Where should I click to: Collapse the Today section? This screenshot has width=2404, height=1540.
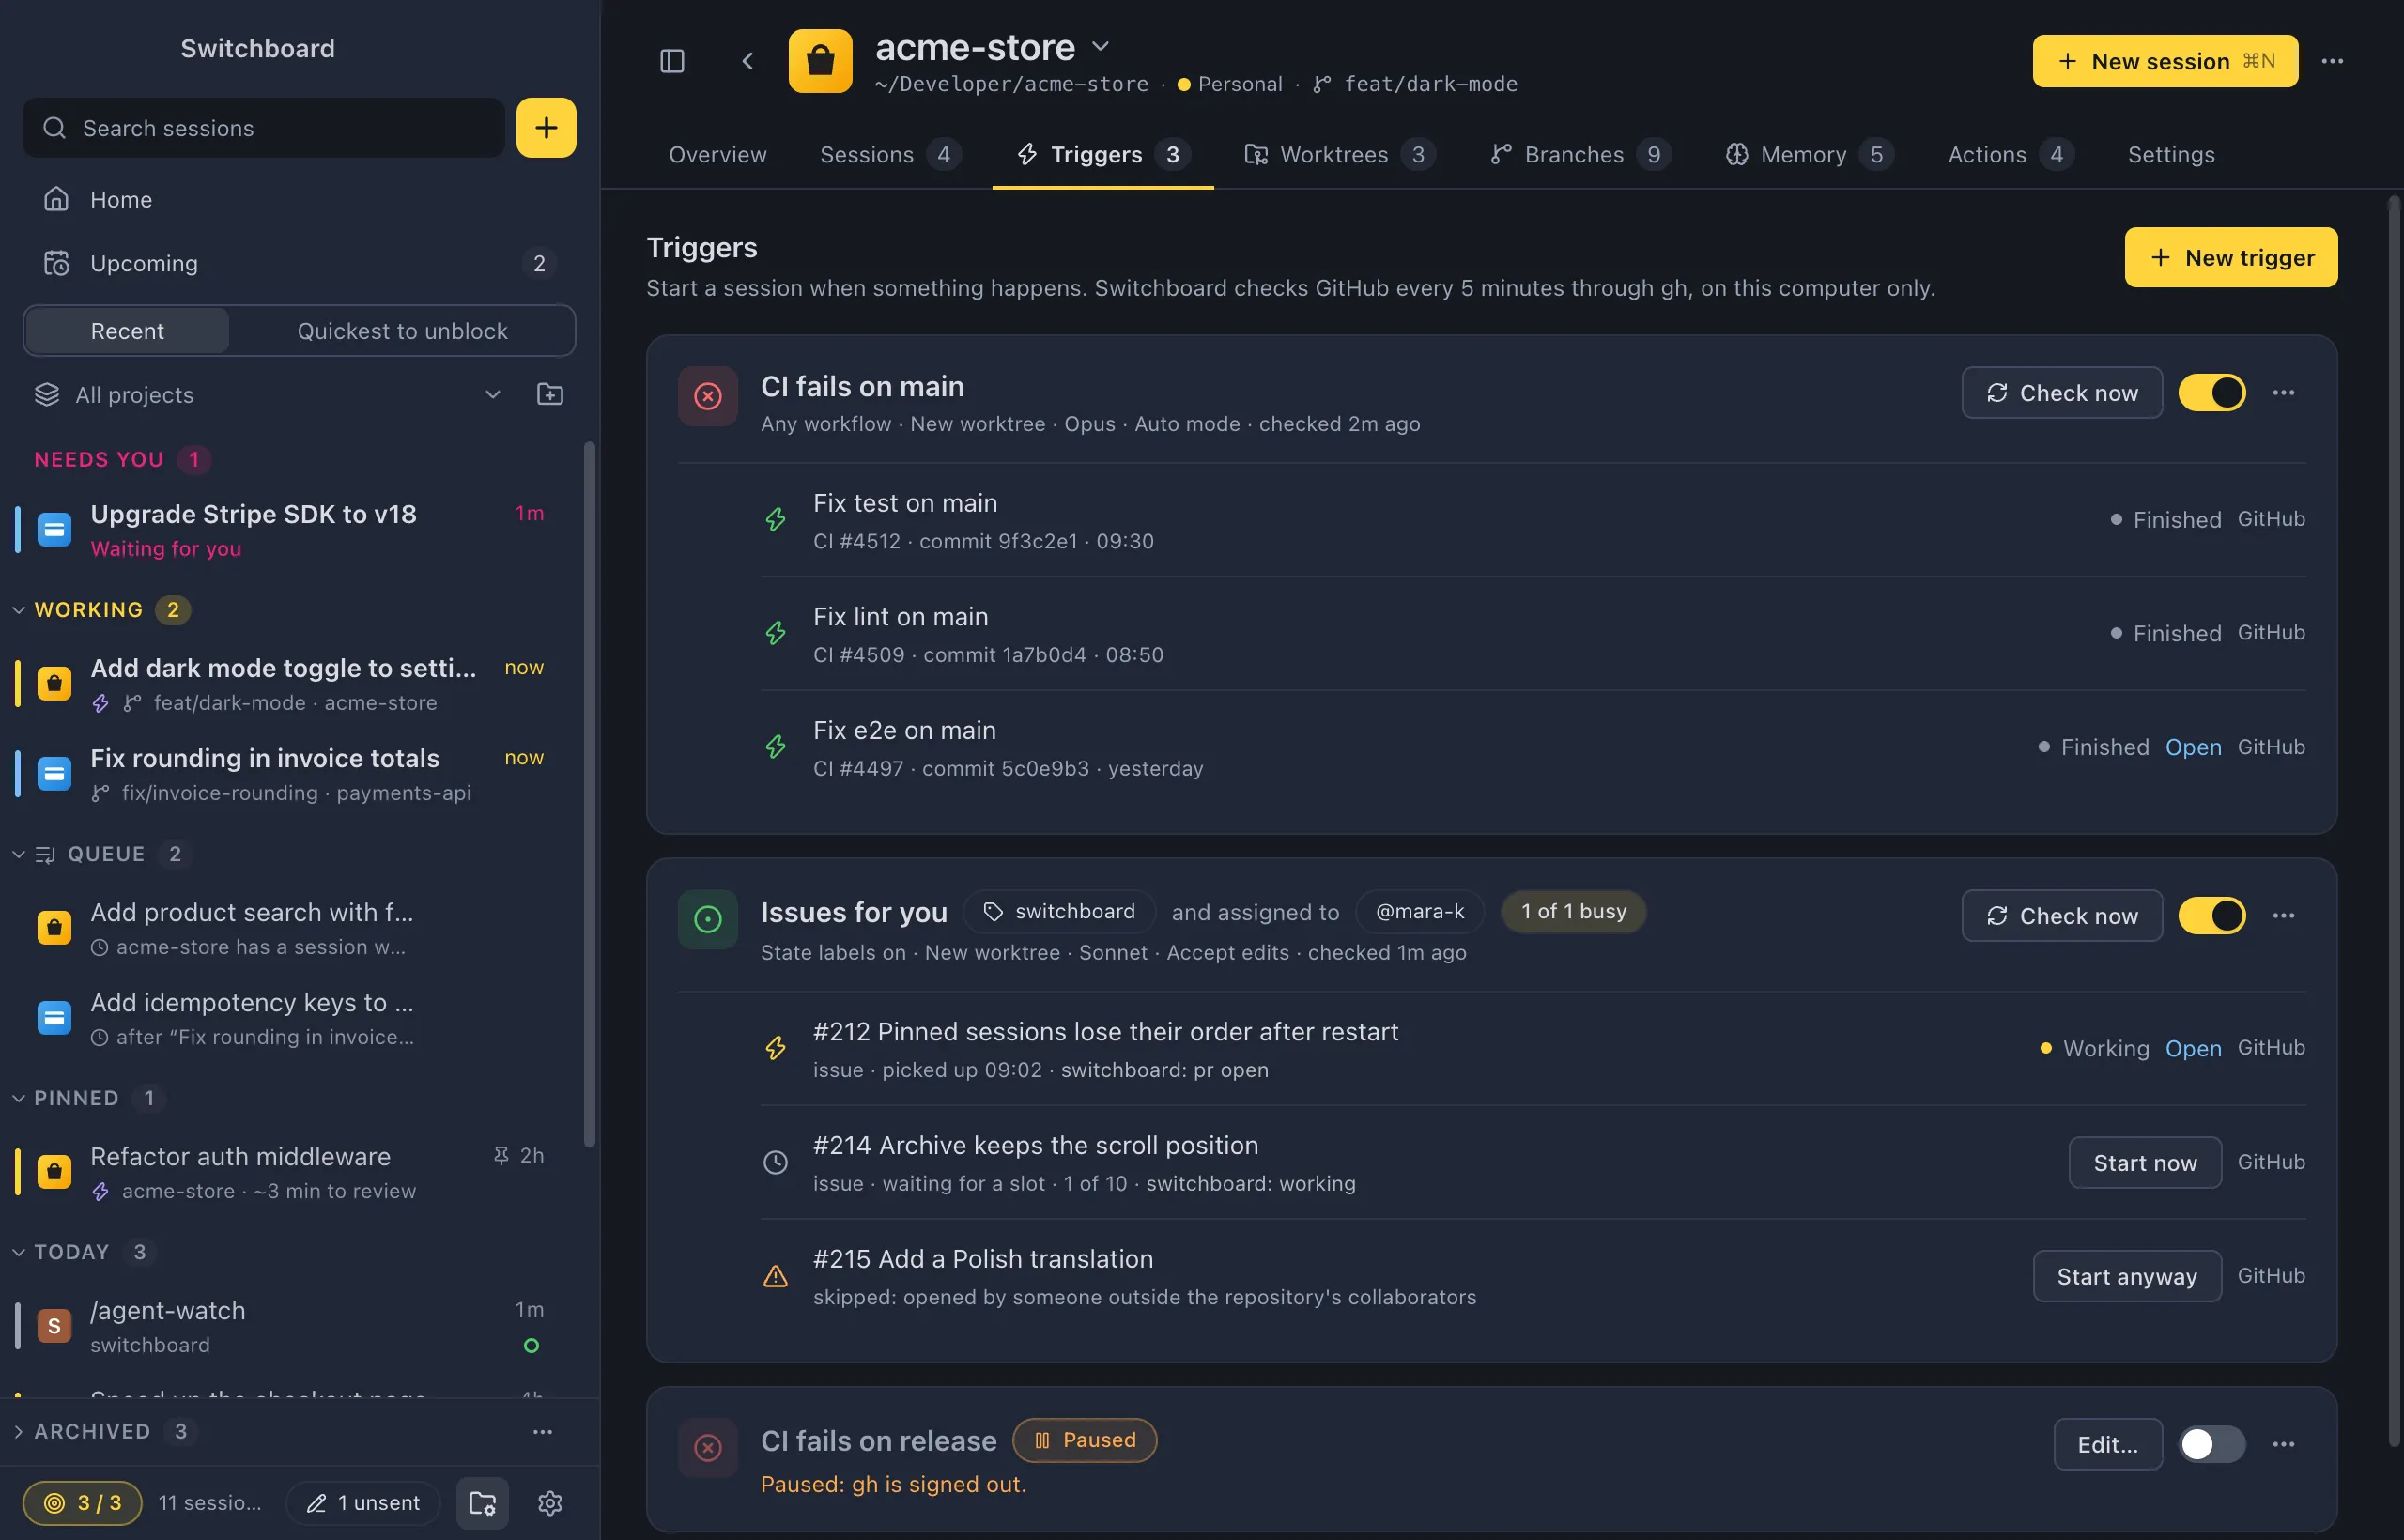(18, 1252)
